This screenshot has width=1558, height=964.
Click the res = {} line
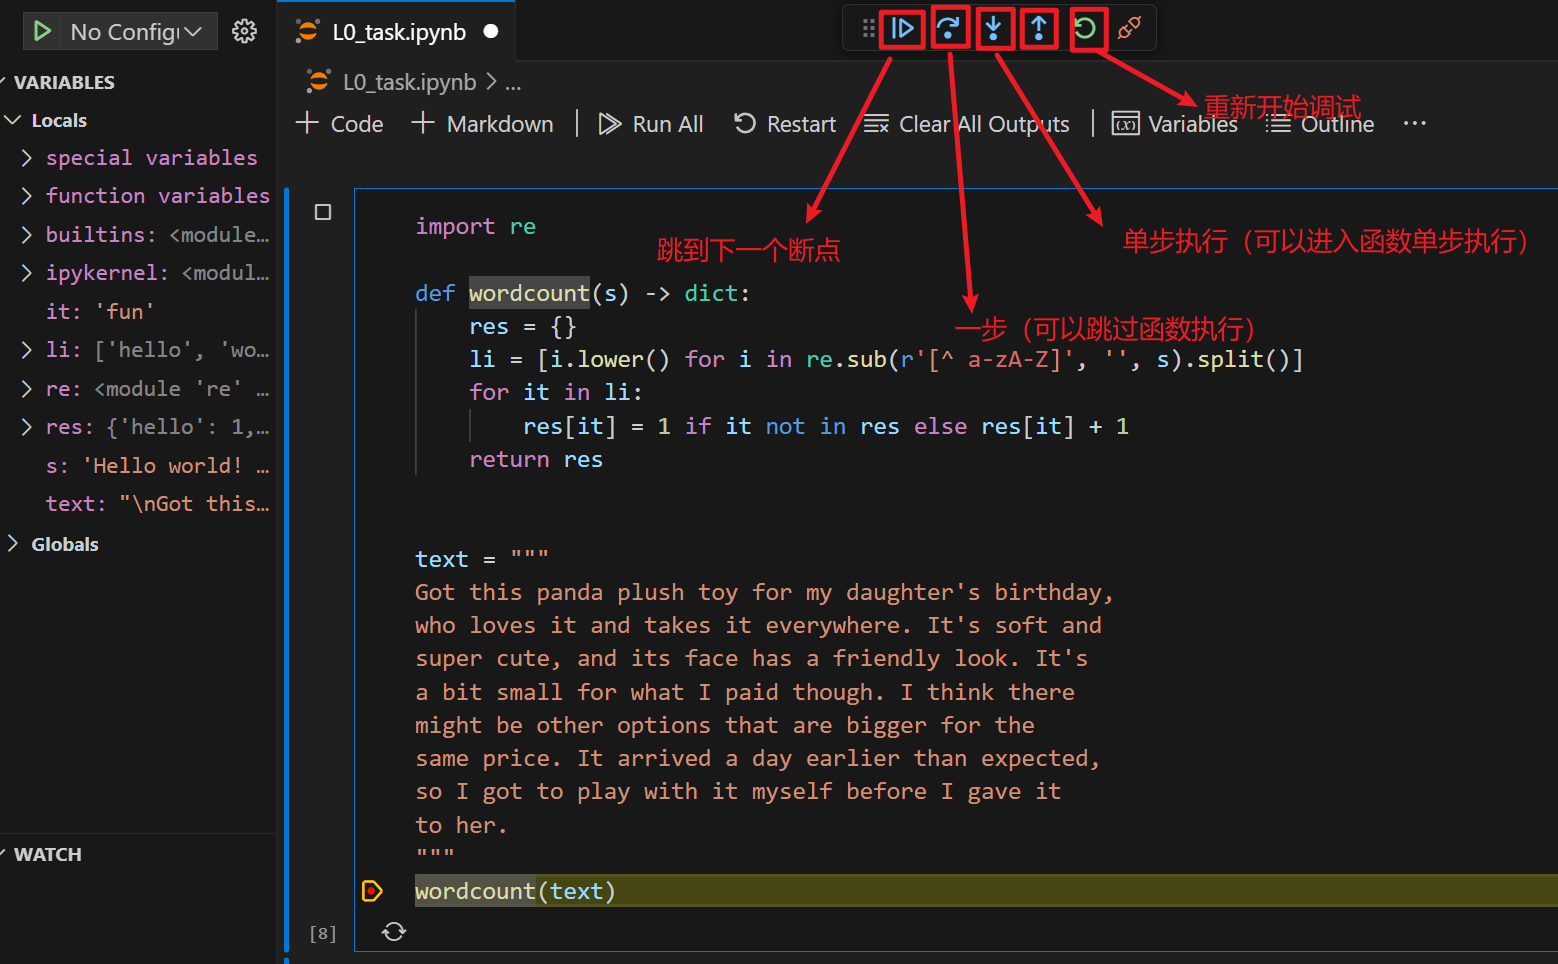coord(523,327)
